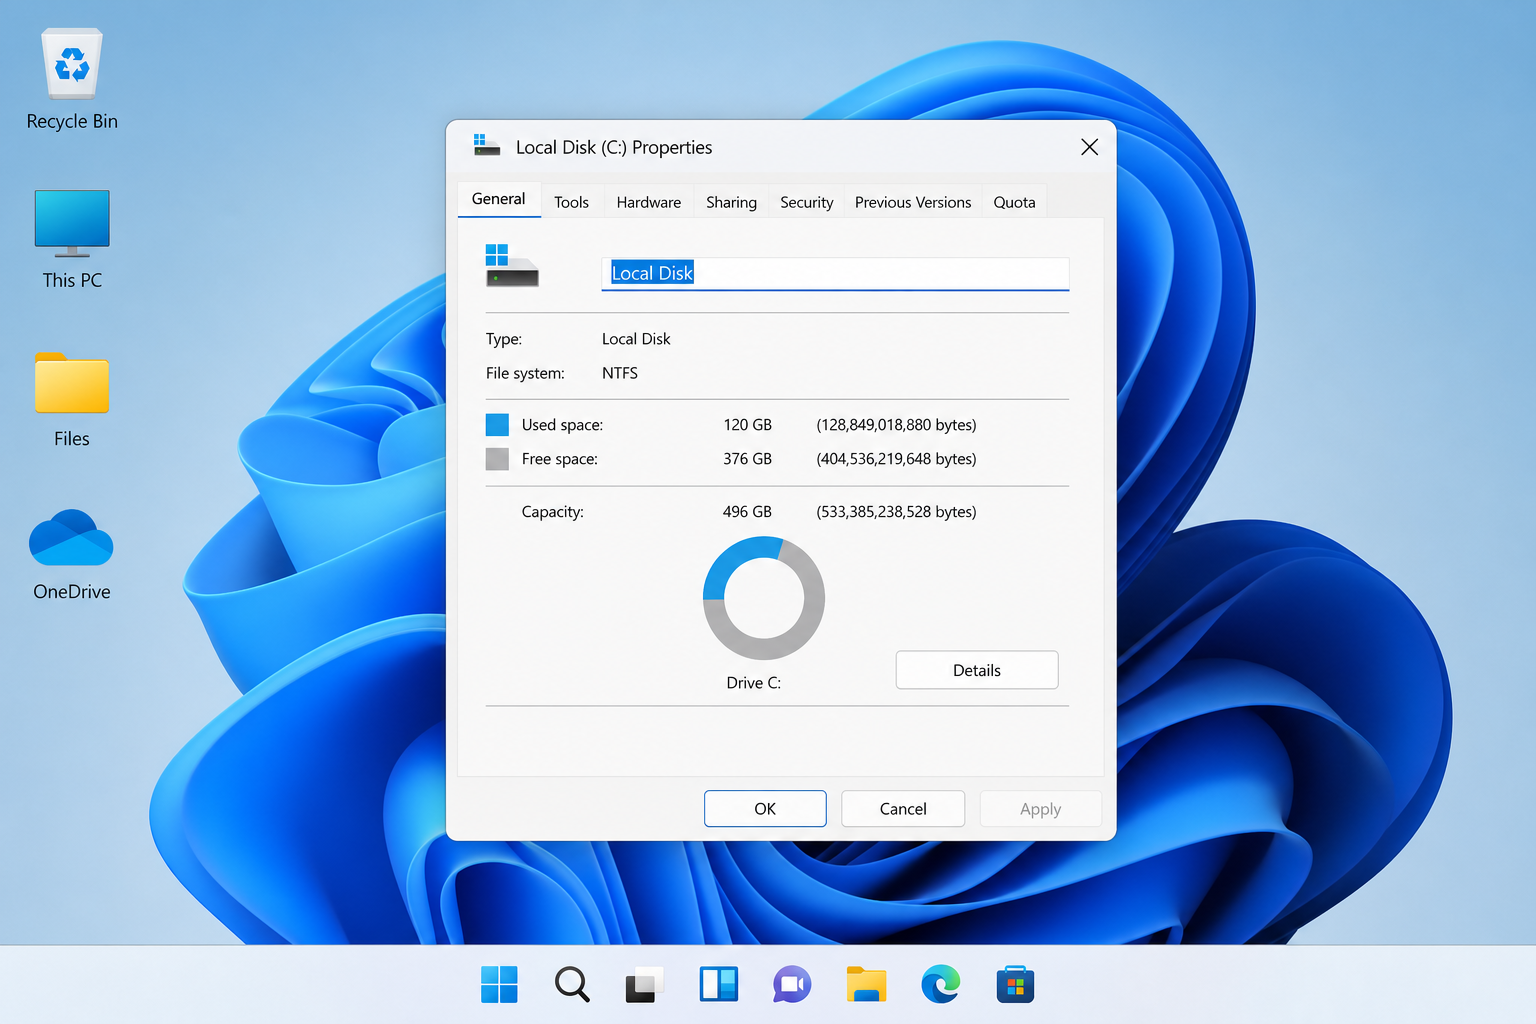The width and height of the screenshot is (1536, 1024).
Task: Click the Drive C: label under the chart
Action: pos(754,683)
